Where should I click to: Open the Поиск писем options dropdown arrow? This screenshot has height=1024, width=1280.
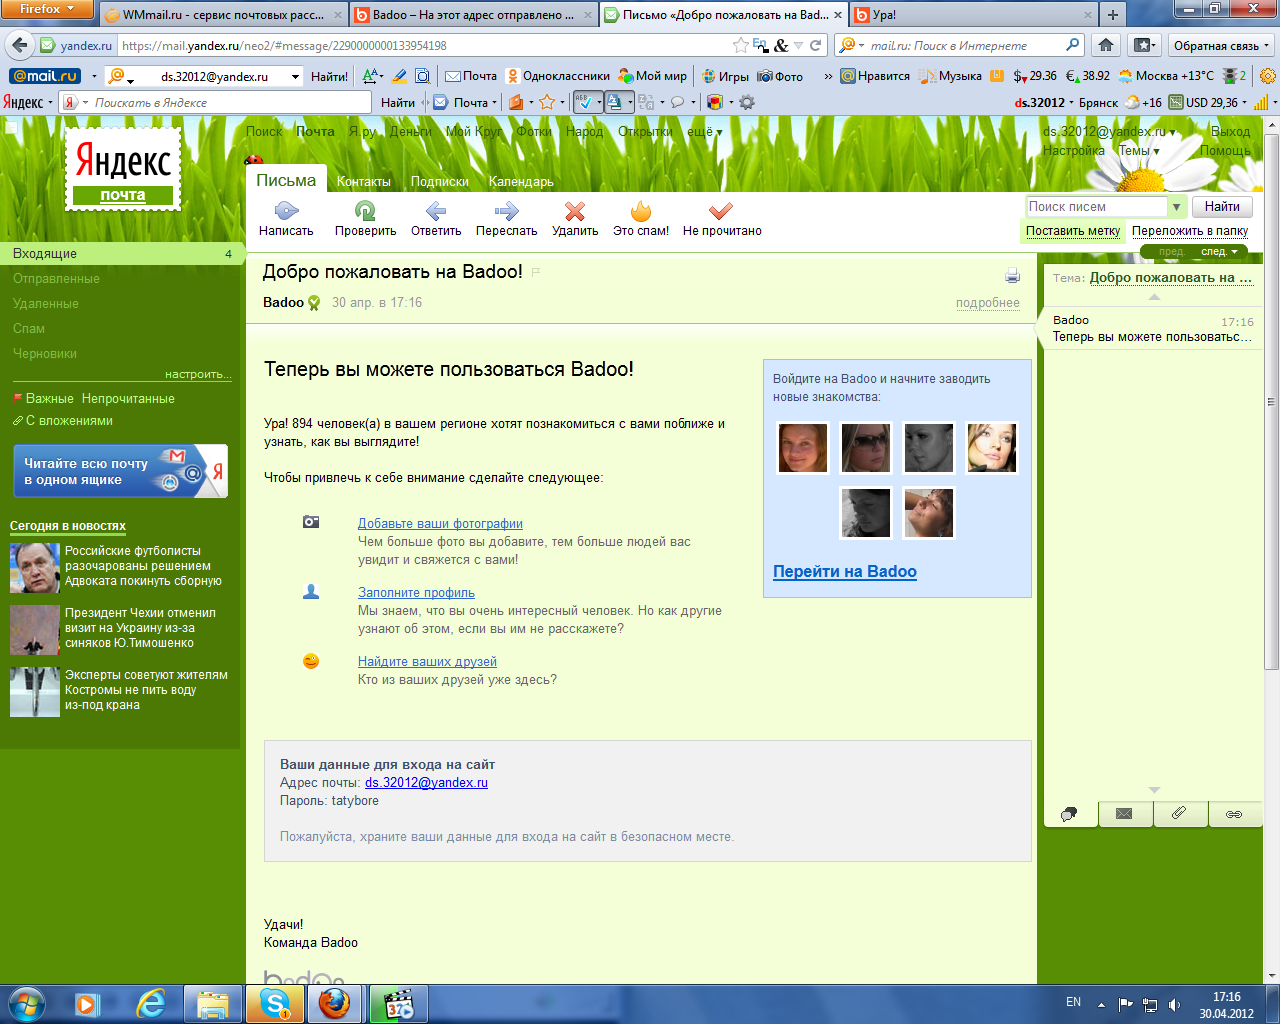click(1176, 207)
